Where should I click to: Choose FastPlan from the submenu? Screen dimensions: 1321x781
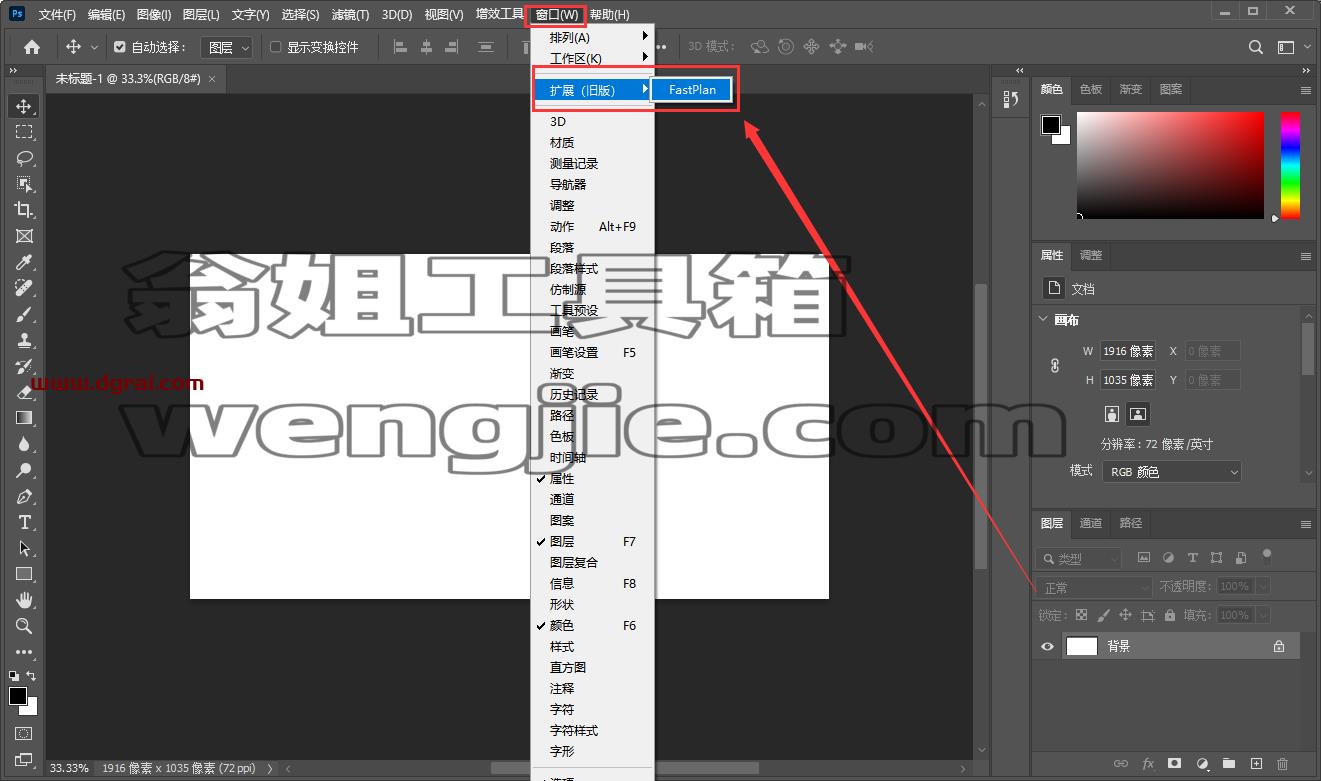tap(692, 90)
